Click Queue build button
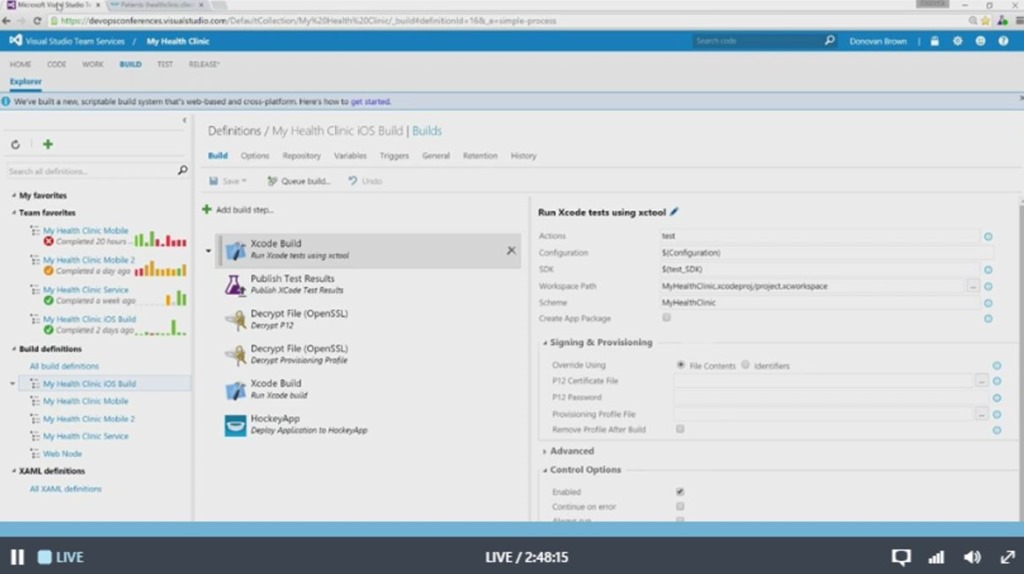 [x=298, y=181]
